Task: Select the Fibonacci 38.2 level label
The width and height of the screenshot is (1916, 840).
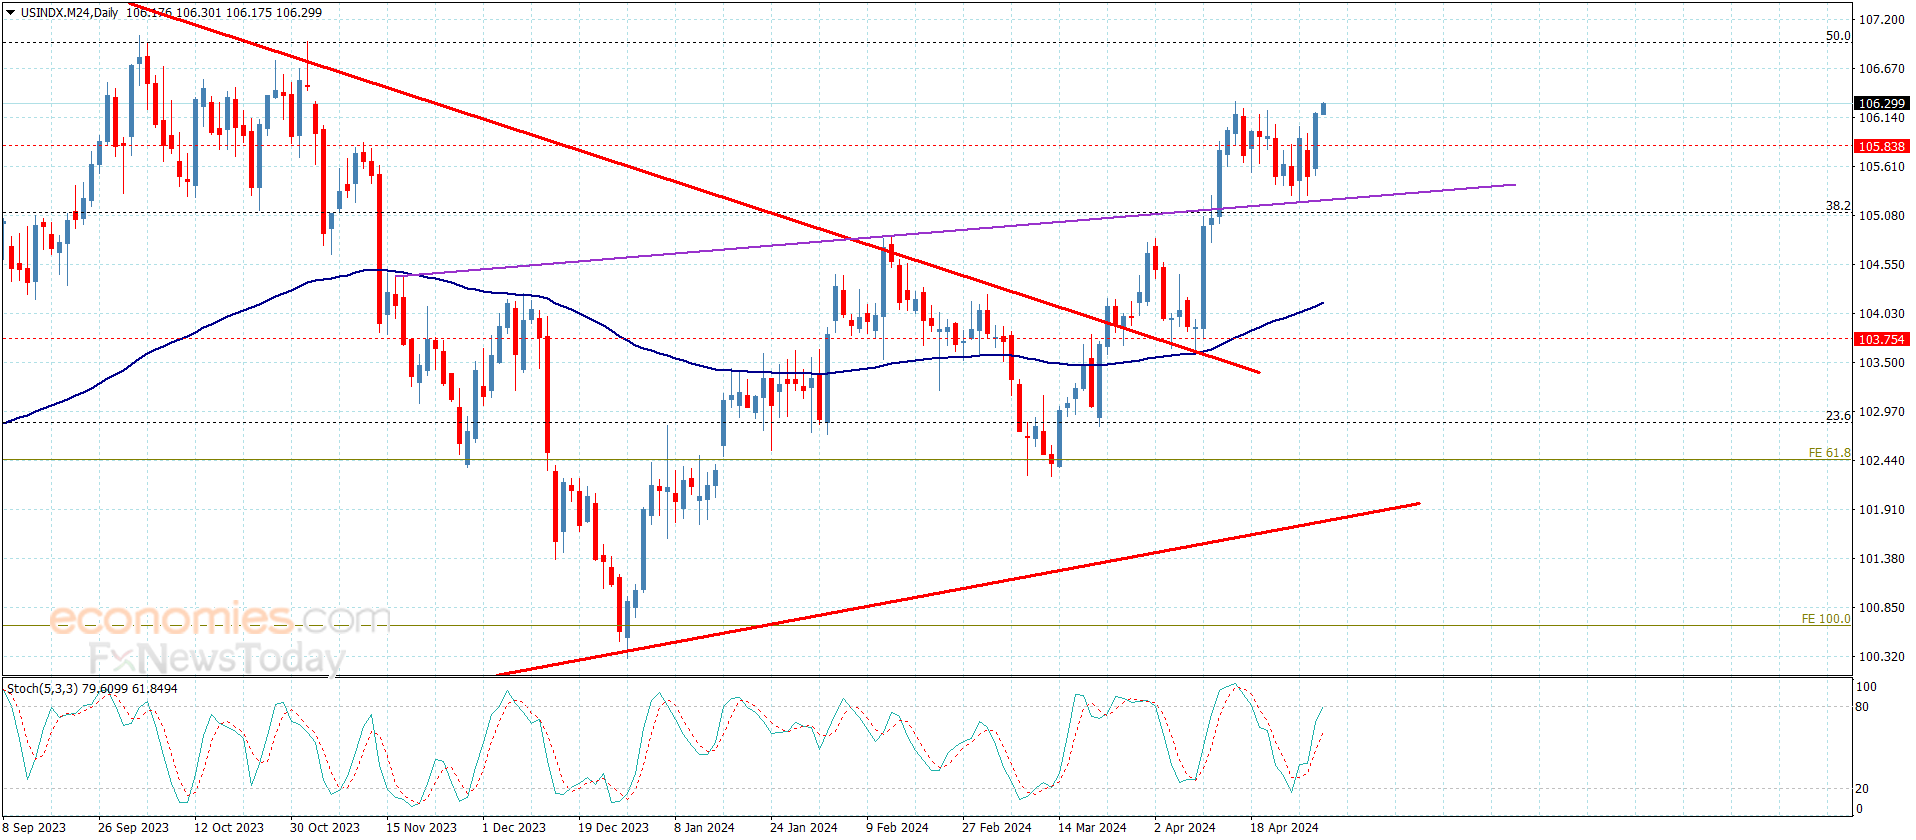Action: tap(1838, 206)
